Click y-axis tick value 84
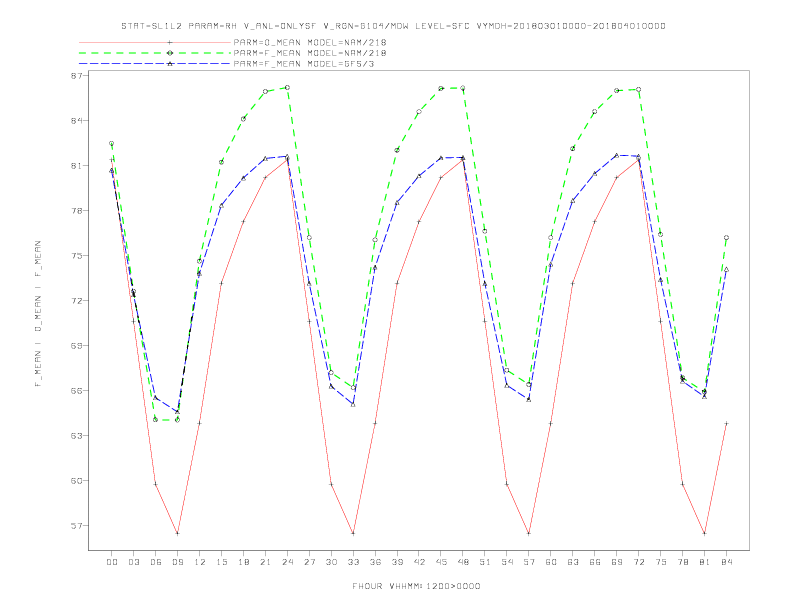The height and width of the screenshot is (612, 792). (78, 120)
